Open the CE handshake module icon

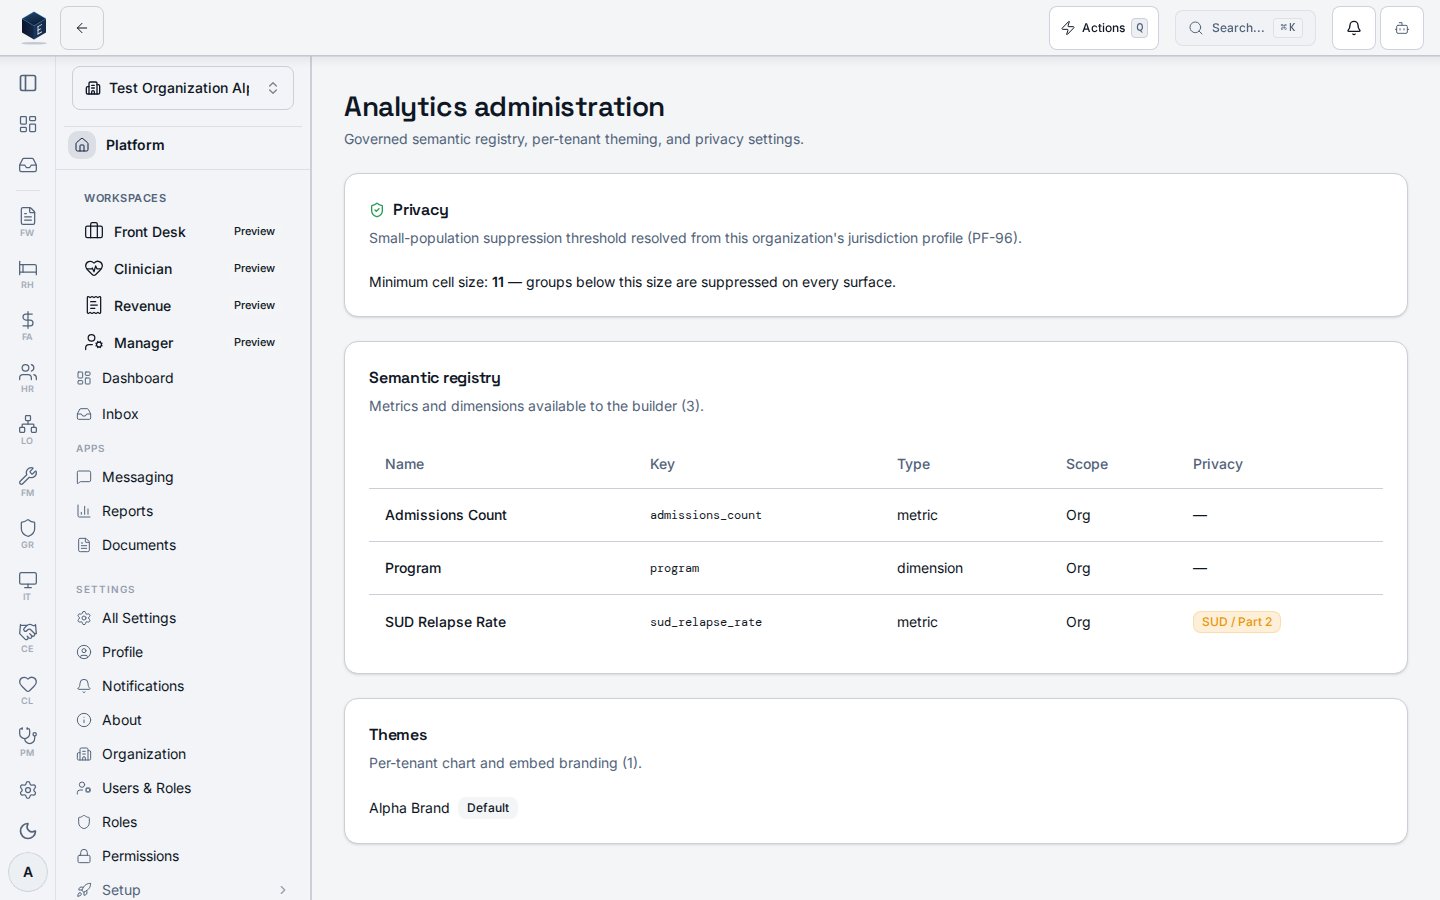pyautogui.click(x=28, y=637)
